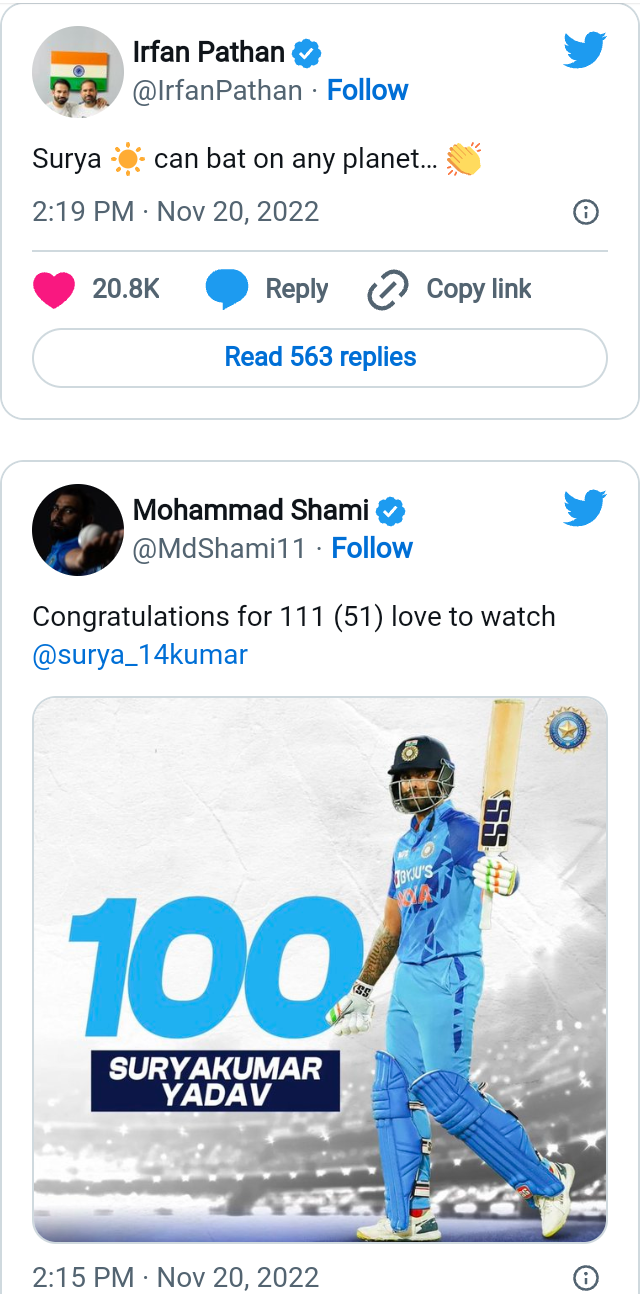This screenshot has height=1294, width=640.
Task: Open the Read 563 replies button
Action: pyautogui.click(x=320, y=357)
